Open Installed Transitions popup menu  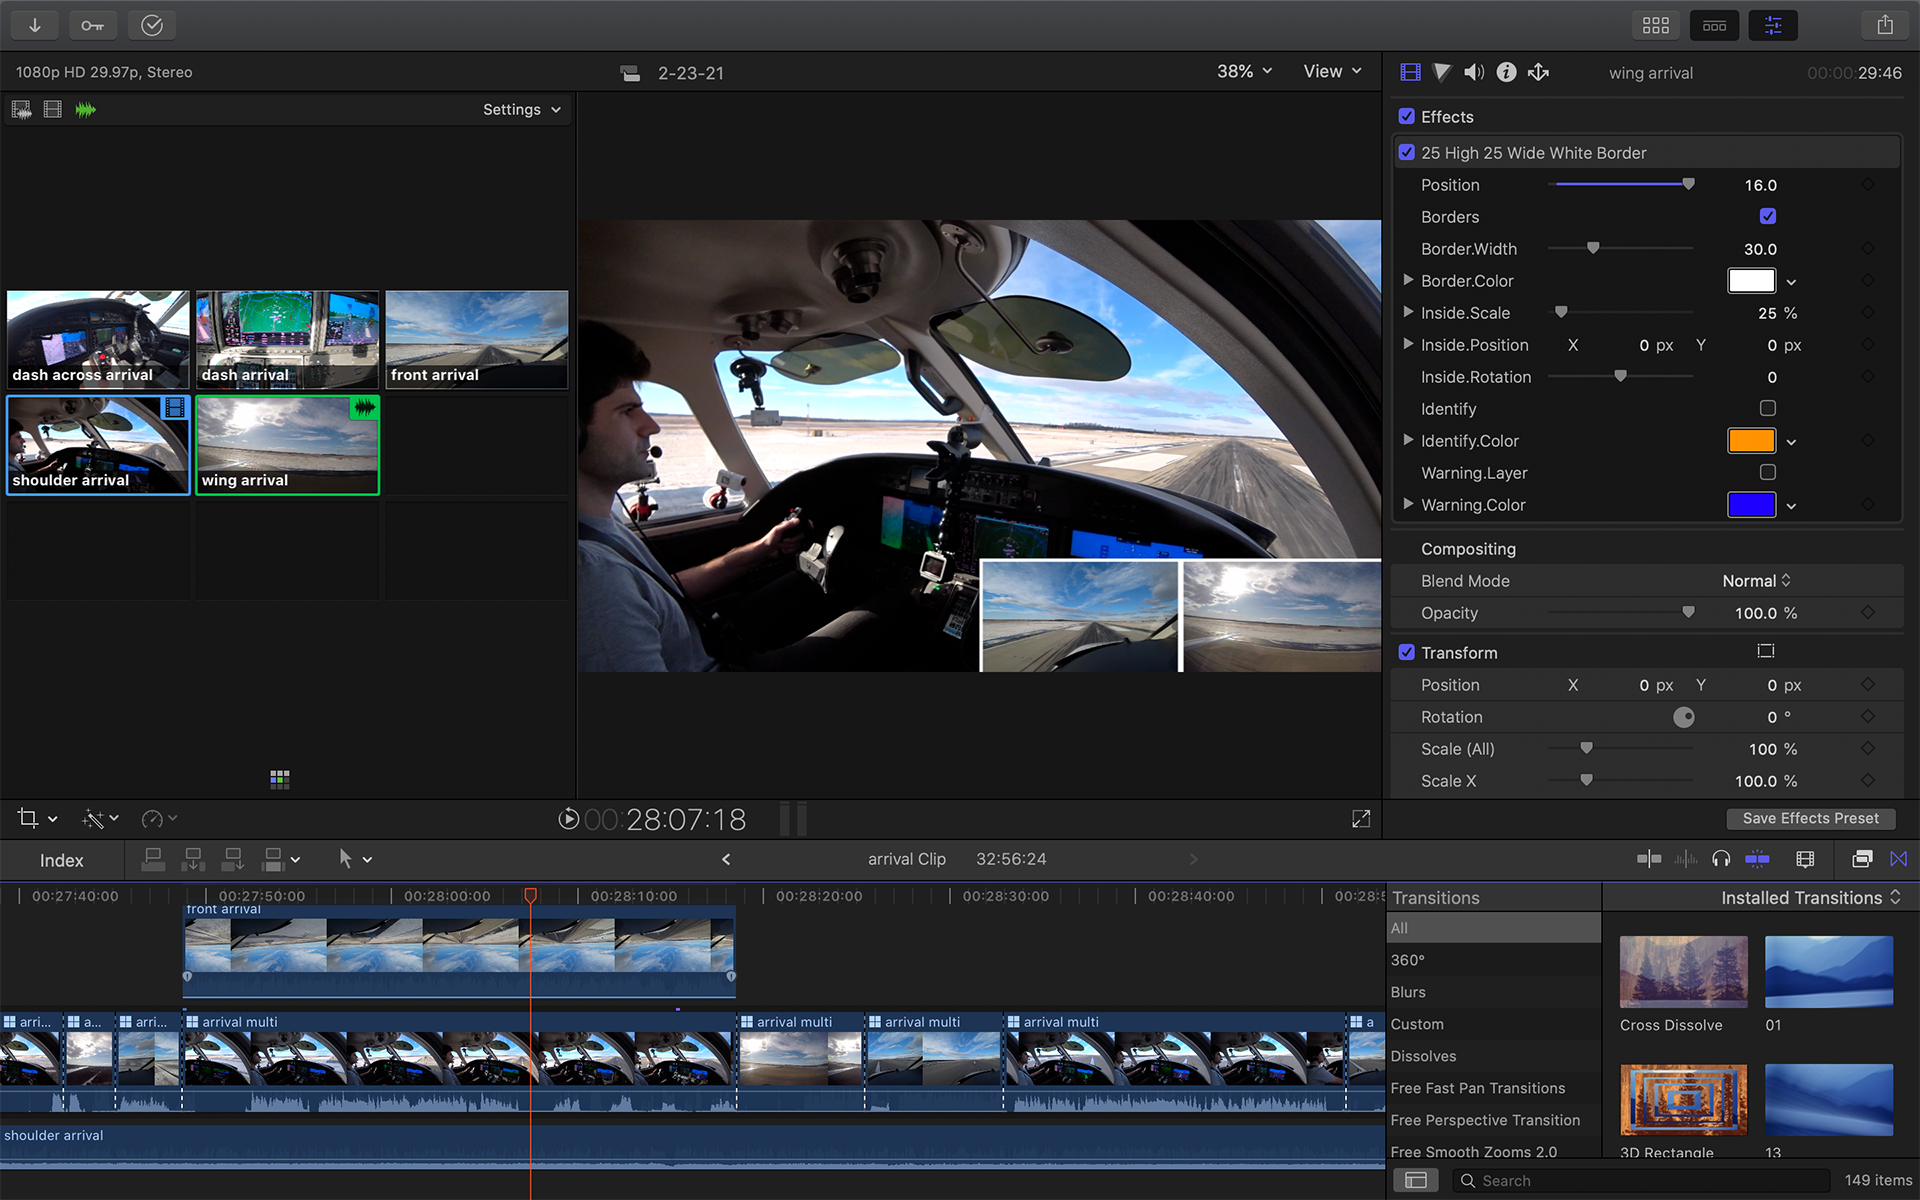[1810, 898]
